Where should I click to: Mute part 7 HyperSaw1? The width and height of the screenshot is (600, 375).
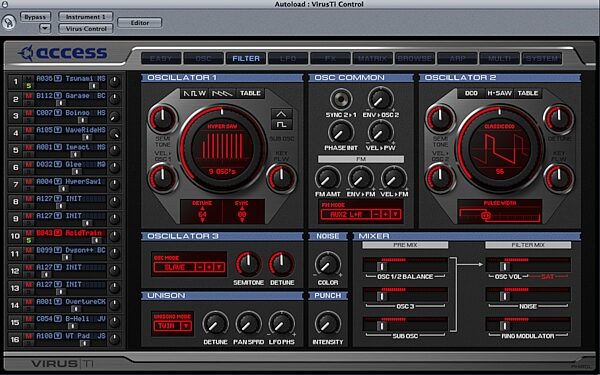(28, 181)
